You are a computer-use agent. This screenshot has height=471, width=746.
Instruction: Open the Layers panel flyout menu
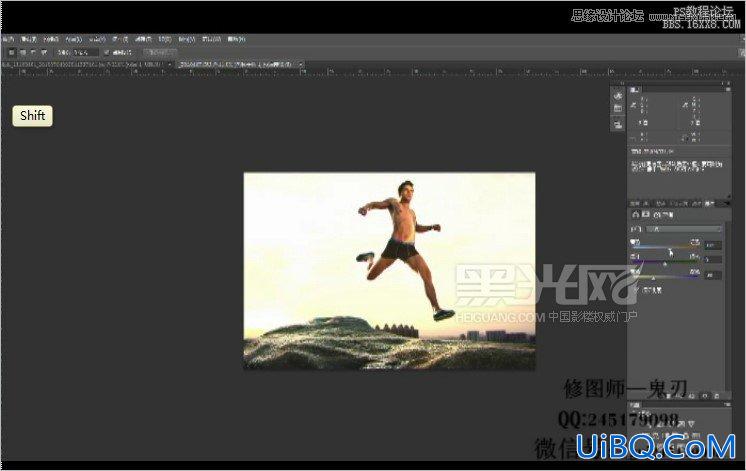727,405
